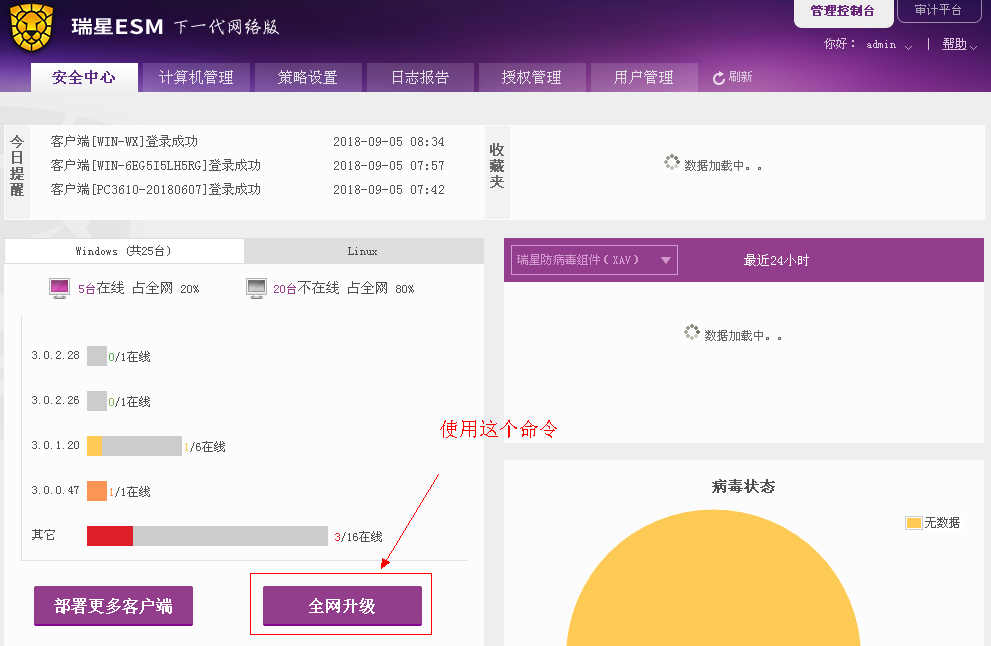Image resolution: width=991 pixels, height=646 pixels.
Task: Go to 授权管理 tab
Action: [x=532, y=77]
